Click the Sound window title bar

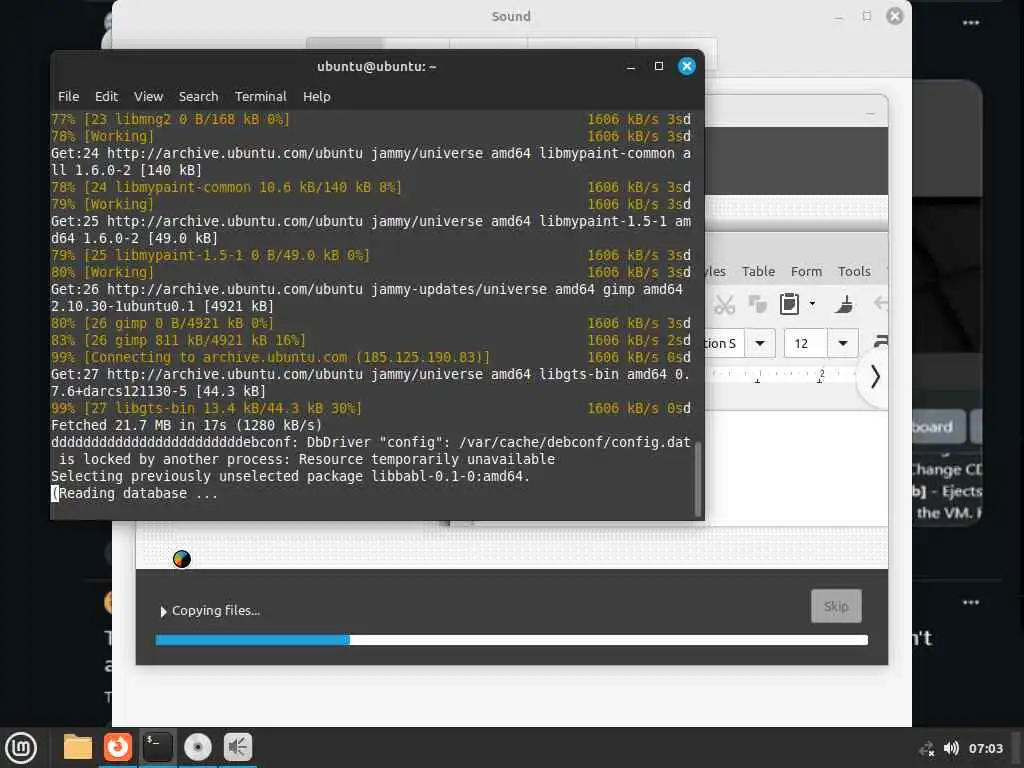[511, 16]
